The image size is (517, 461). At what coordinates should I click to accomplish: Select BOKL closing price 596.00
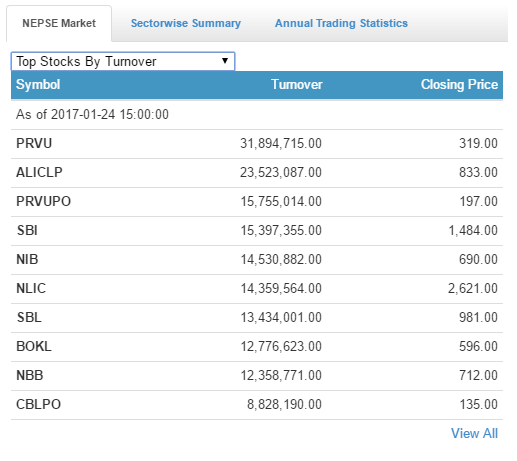478,346
